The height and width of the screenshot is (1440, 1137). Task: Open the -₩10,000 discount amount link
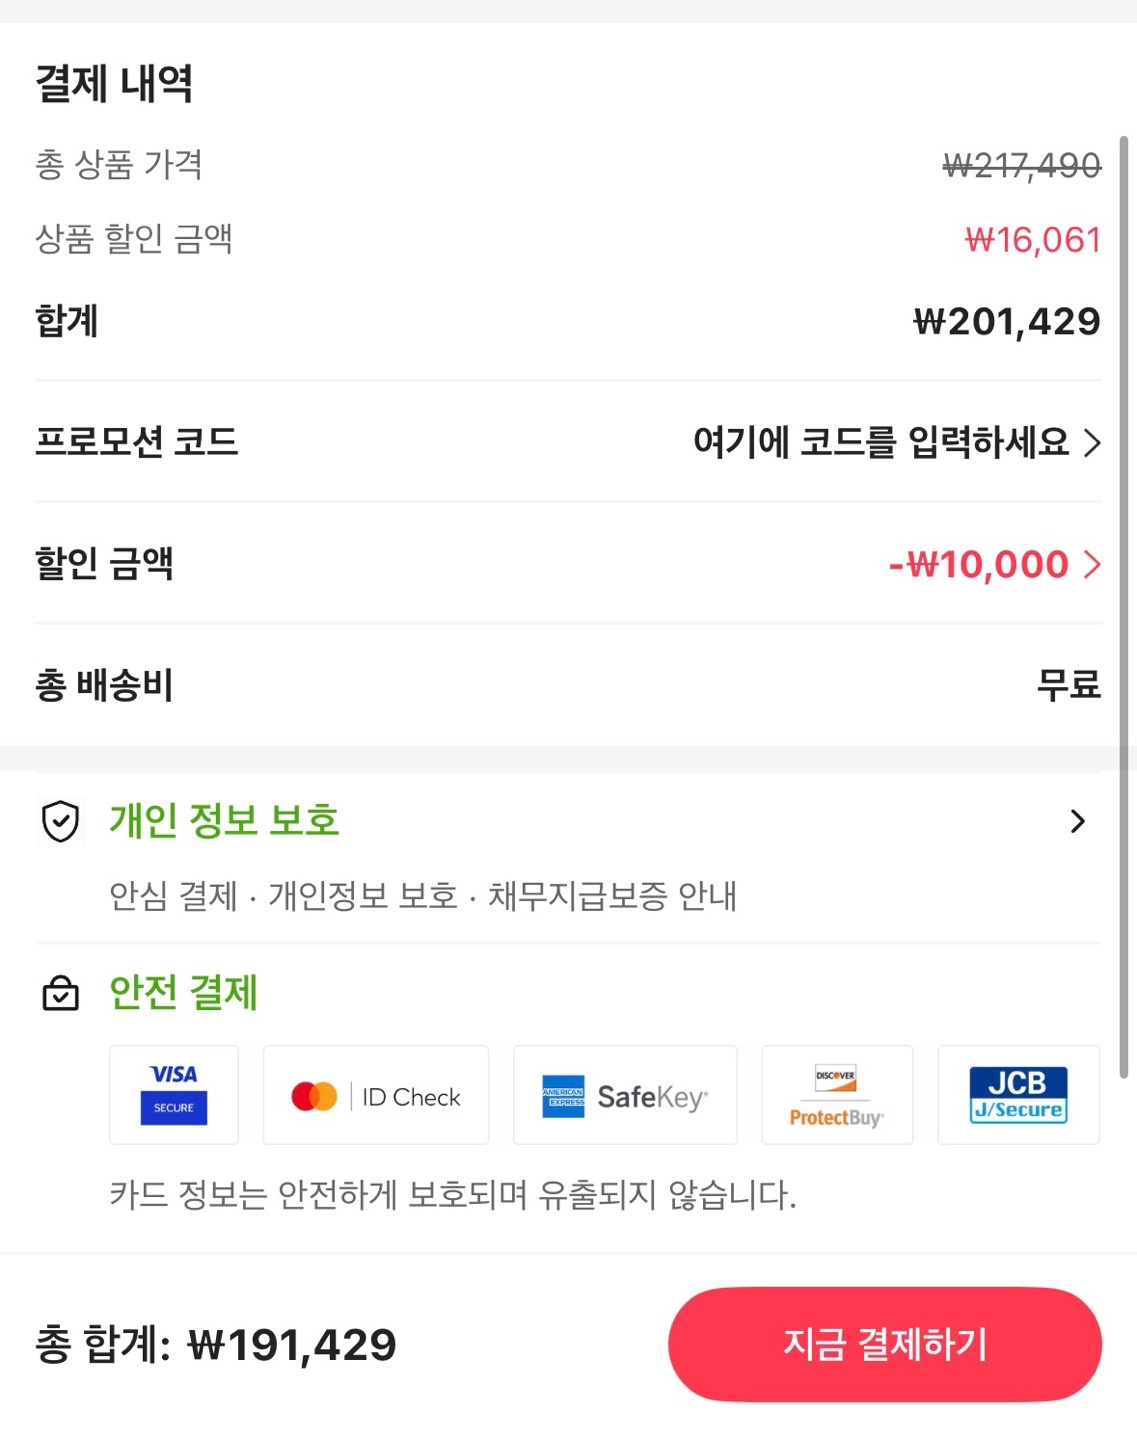(x=979, y=565)
